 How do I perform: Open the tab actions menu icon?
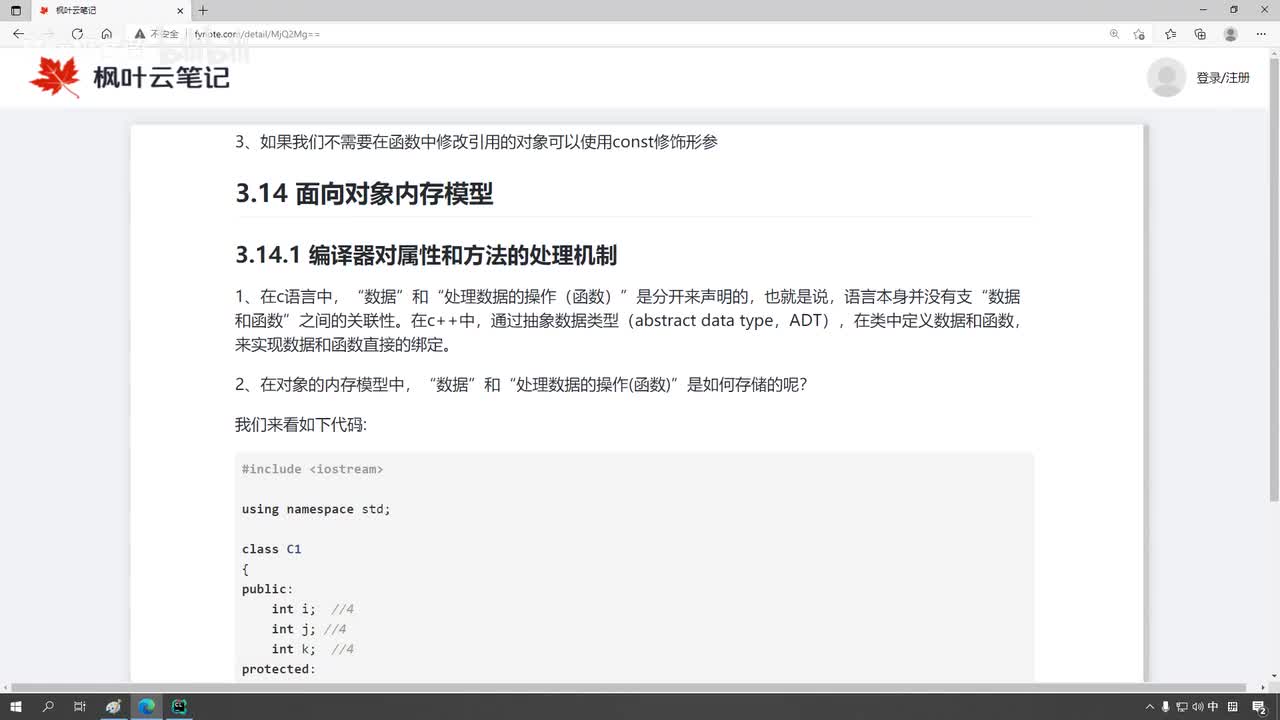tap(15, 10)
